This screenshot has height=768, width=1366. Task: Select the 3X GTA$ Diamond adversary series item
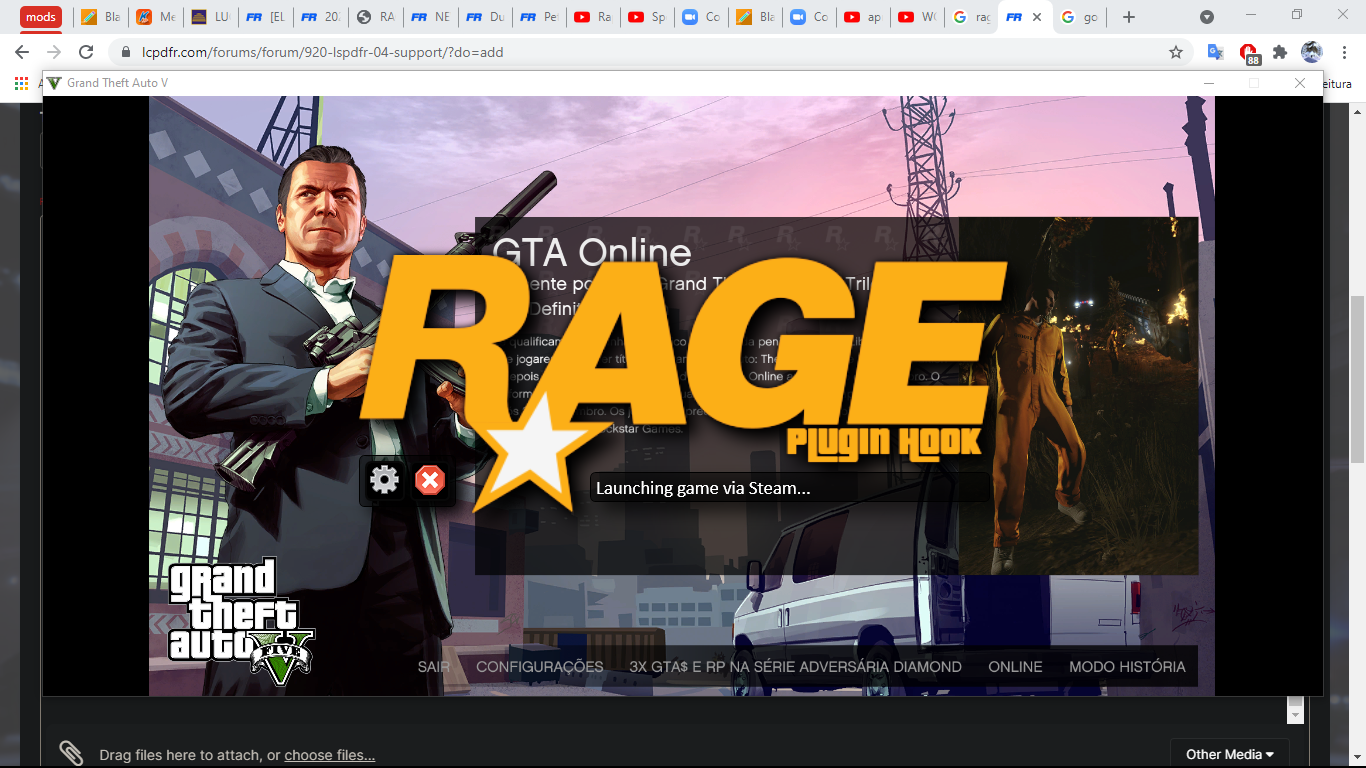[795, 667]
